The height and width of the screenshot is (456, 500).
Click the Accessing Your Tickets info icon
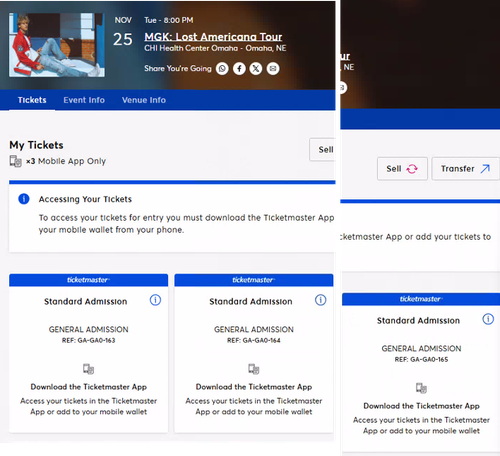point(24,199)
